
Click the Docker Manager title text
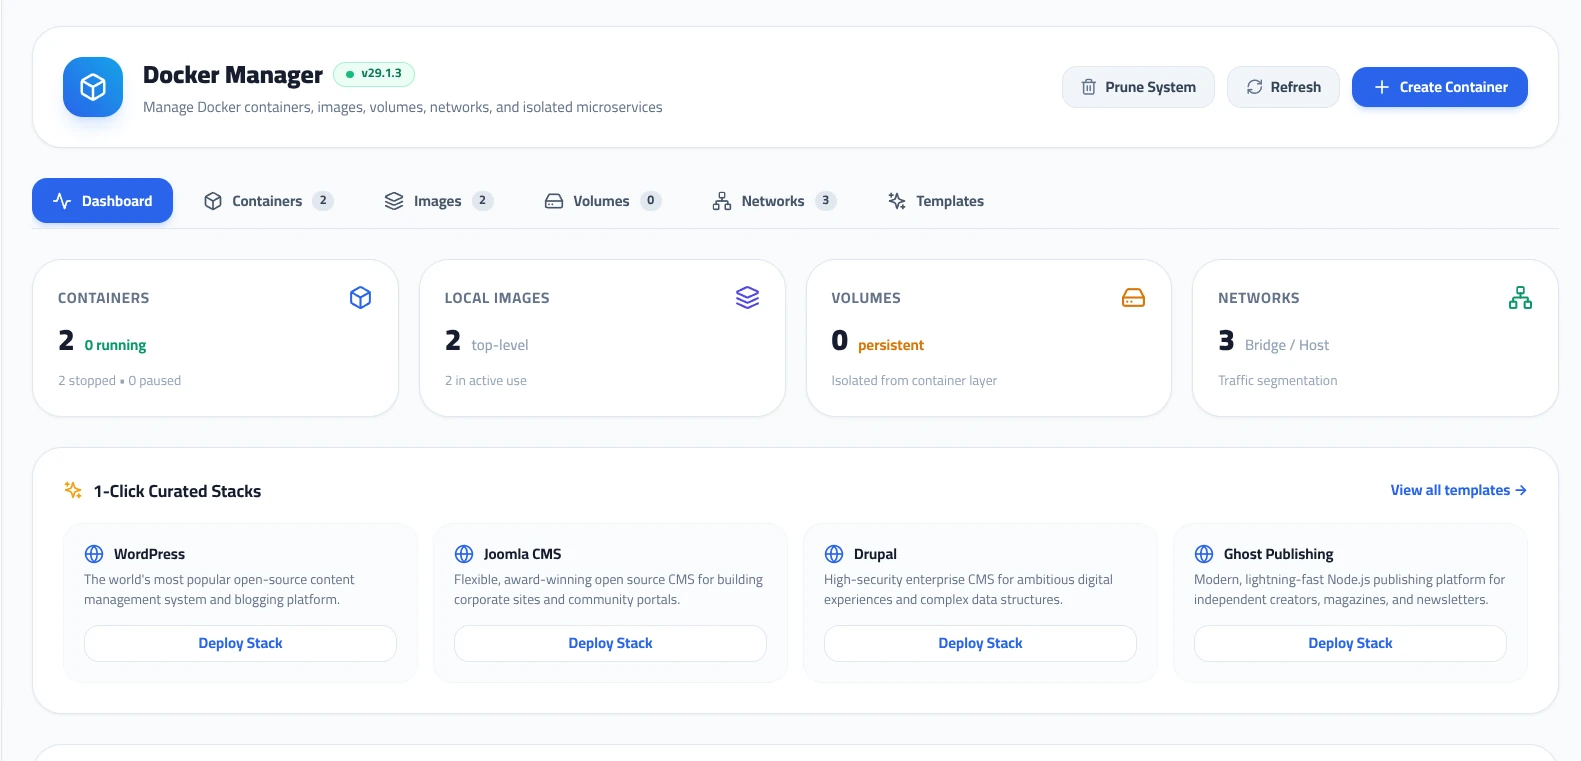pyautogui.click(x=233, y=75)
